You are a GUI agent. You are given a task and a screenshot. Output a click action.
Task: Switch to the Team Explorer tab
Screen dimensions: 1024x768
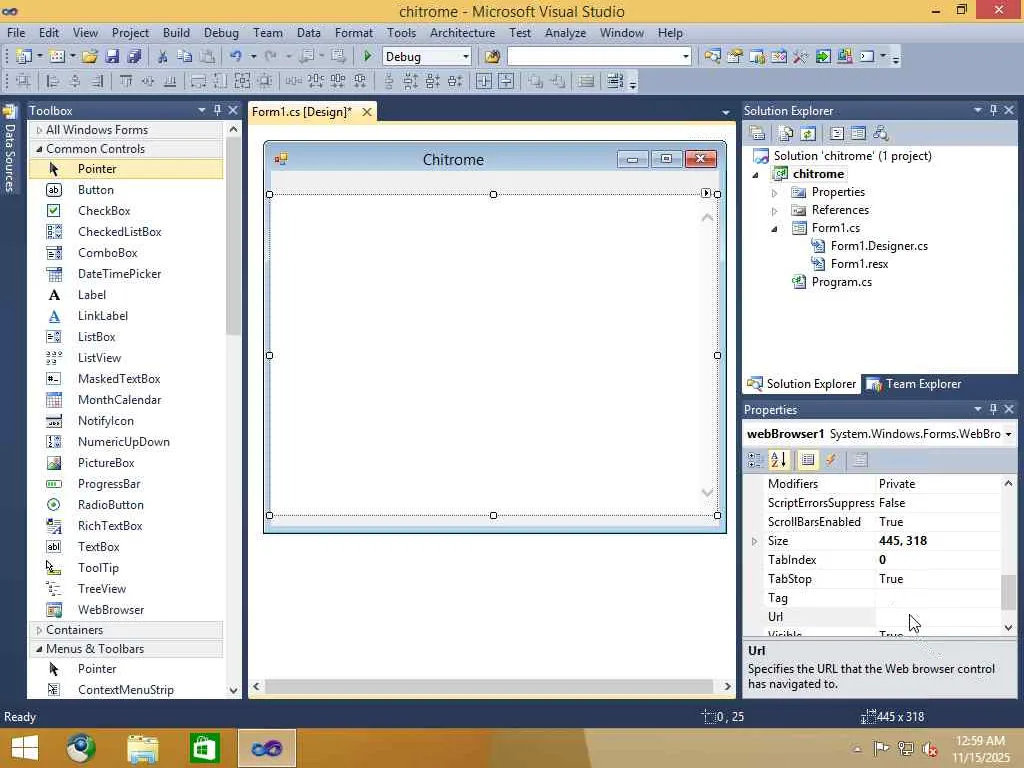(914, 384)
